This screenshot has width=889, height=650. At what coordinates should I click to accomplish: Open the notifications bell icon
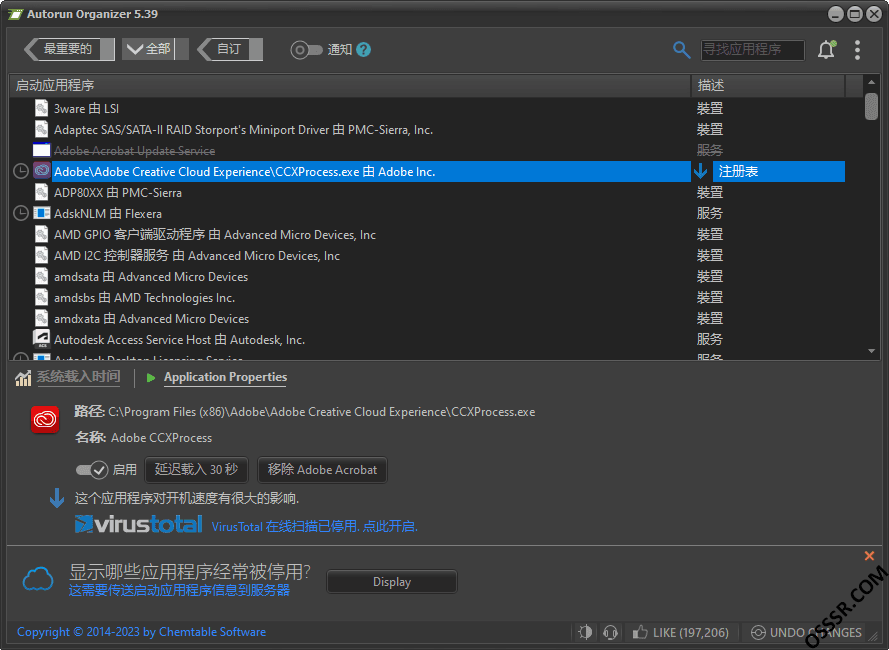point(827,50)
